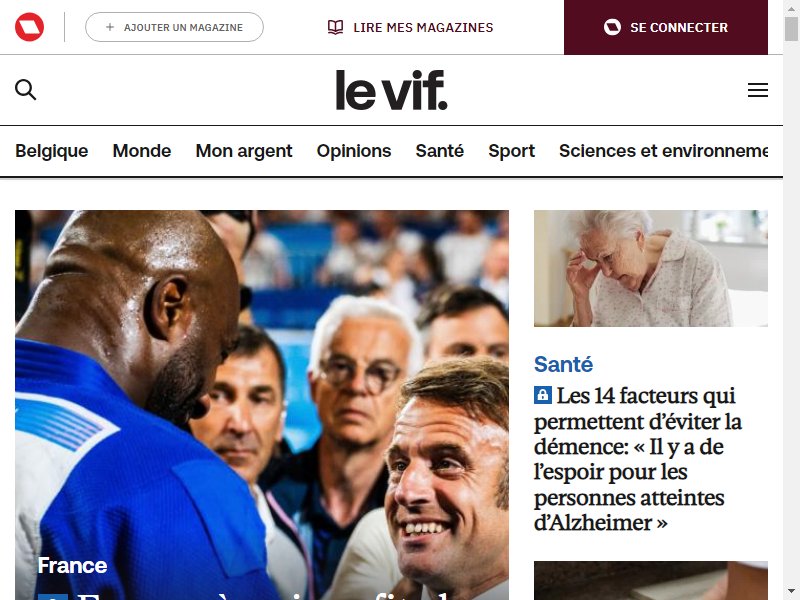Viewport: 800px width, 600px height.
Task: Go to the Monde section
Action: 142,151
